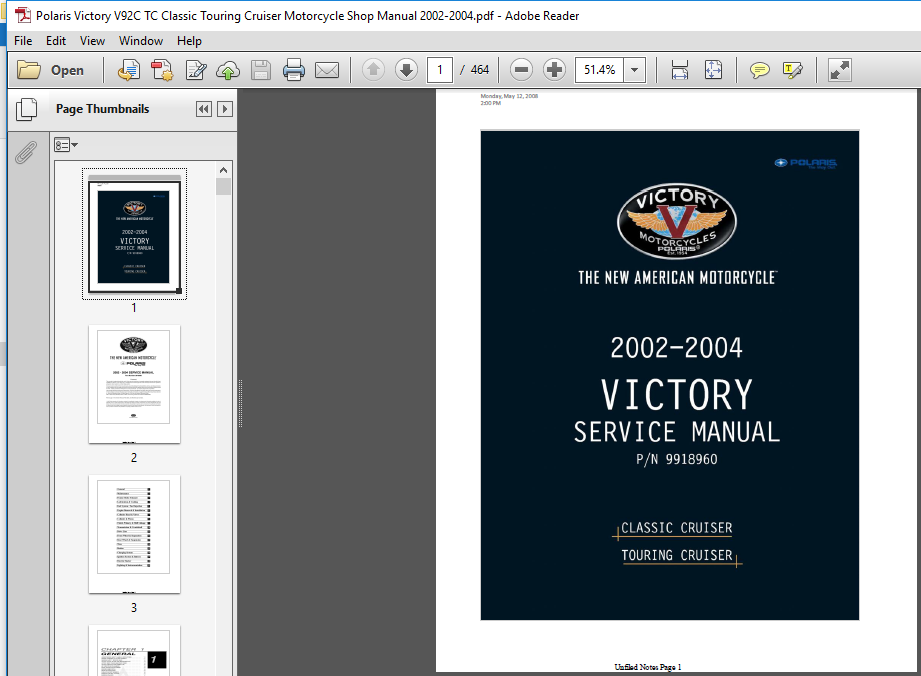Open the View menu
The image size is (921, 676).
tap(92, 41)
